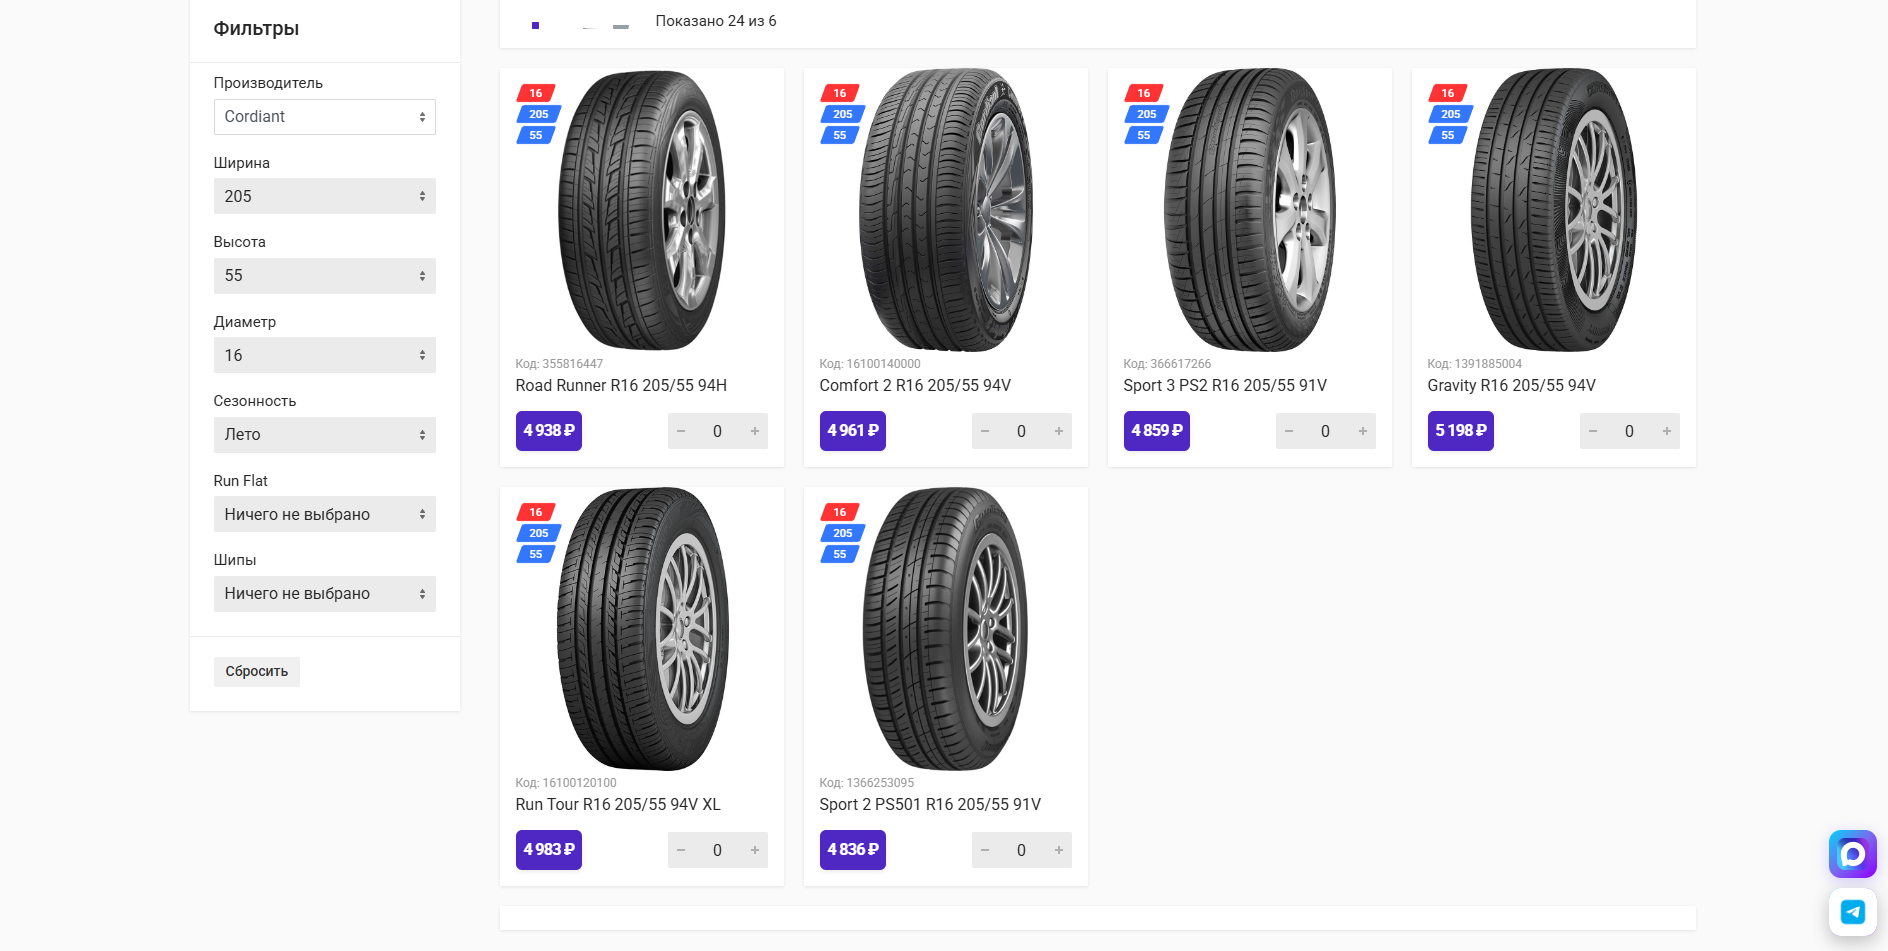Reduce quantity for Run Tour tire

click(x=681, y=850)
